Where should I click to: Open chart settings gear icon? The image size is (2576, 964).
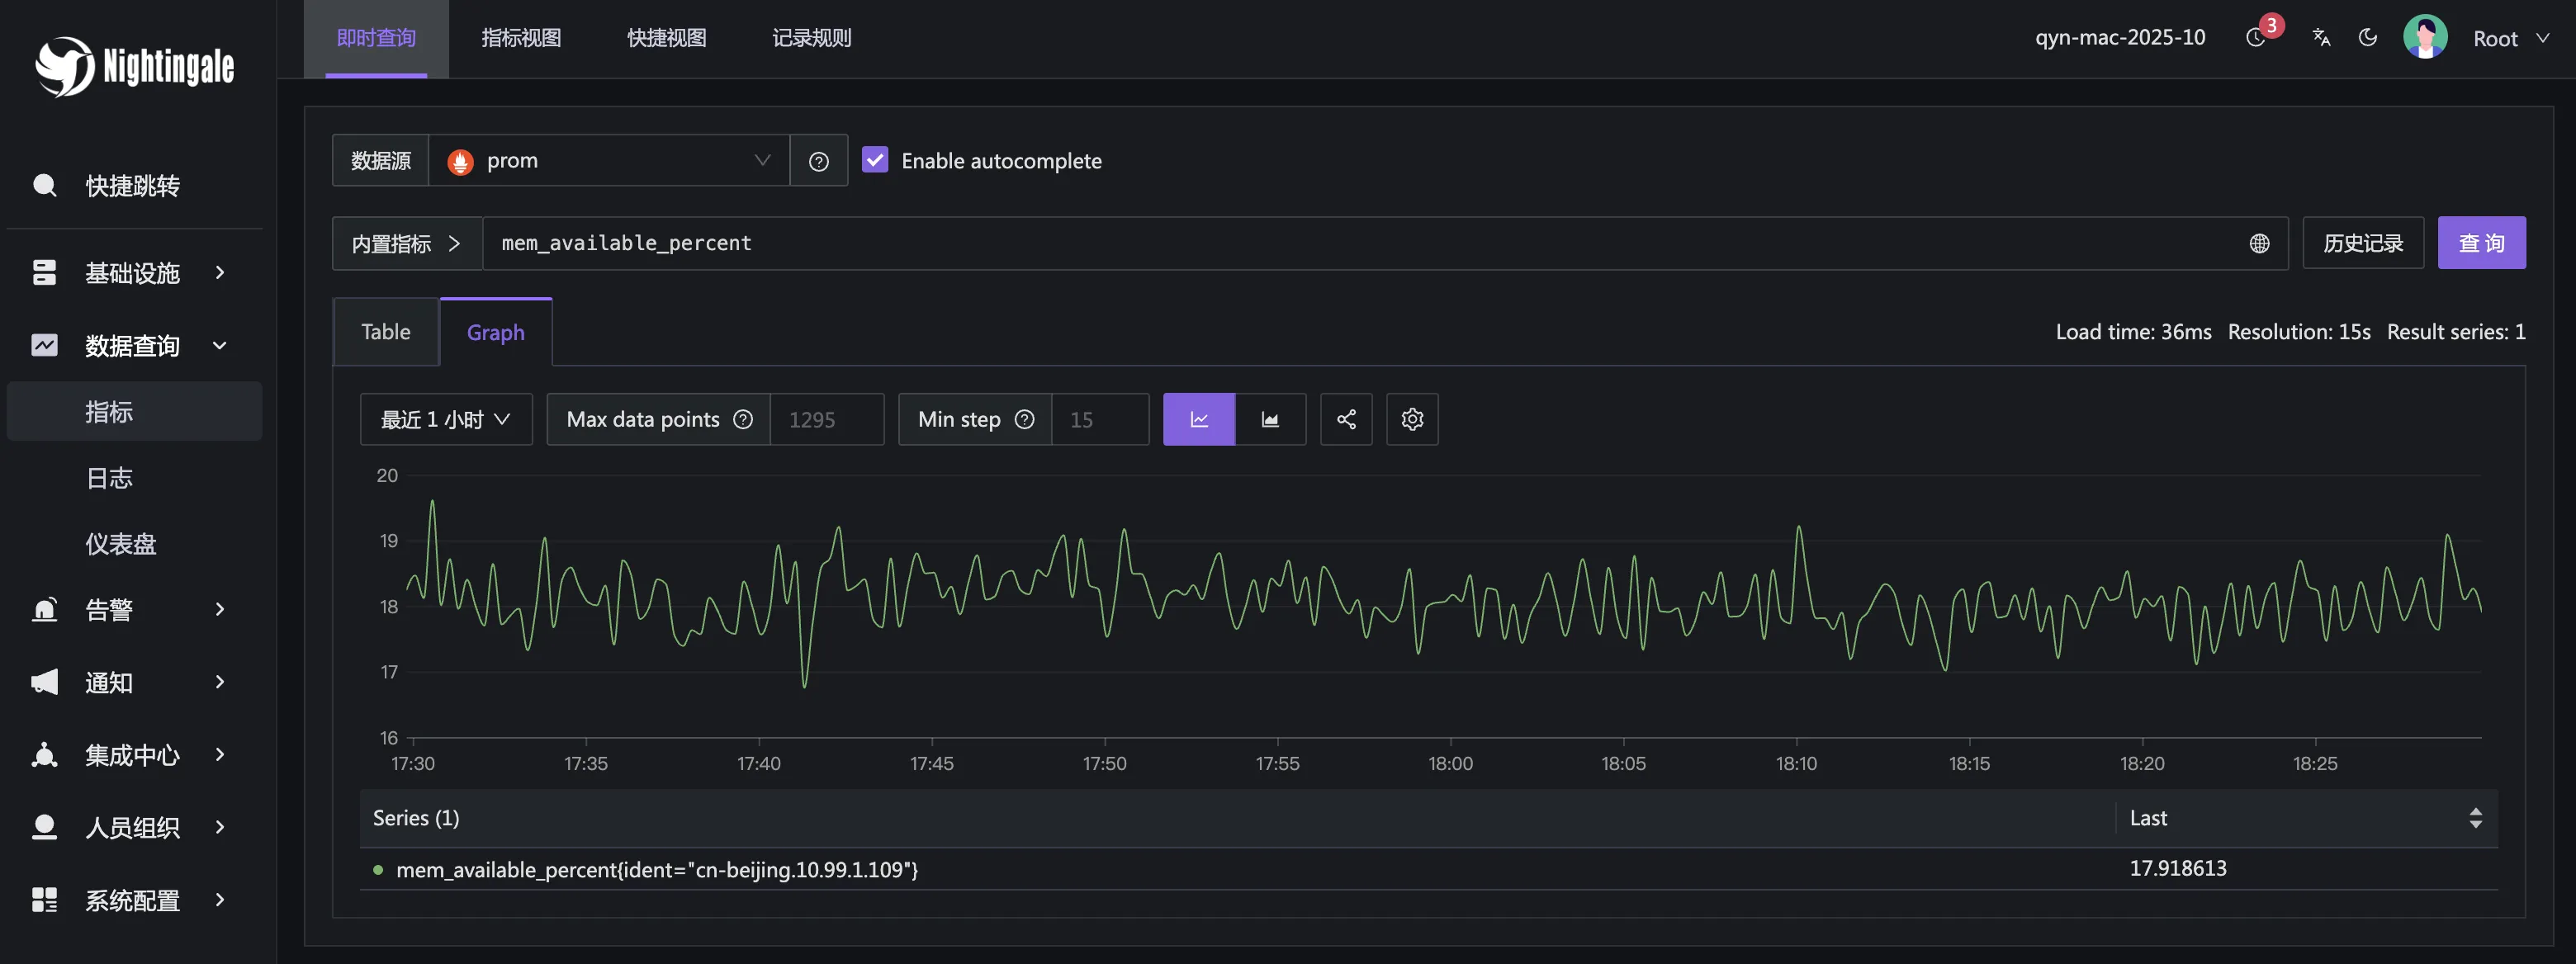tap(1411, 419)
